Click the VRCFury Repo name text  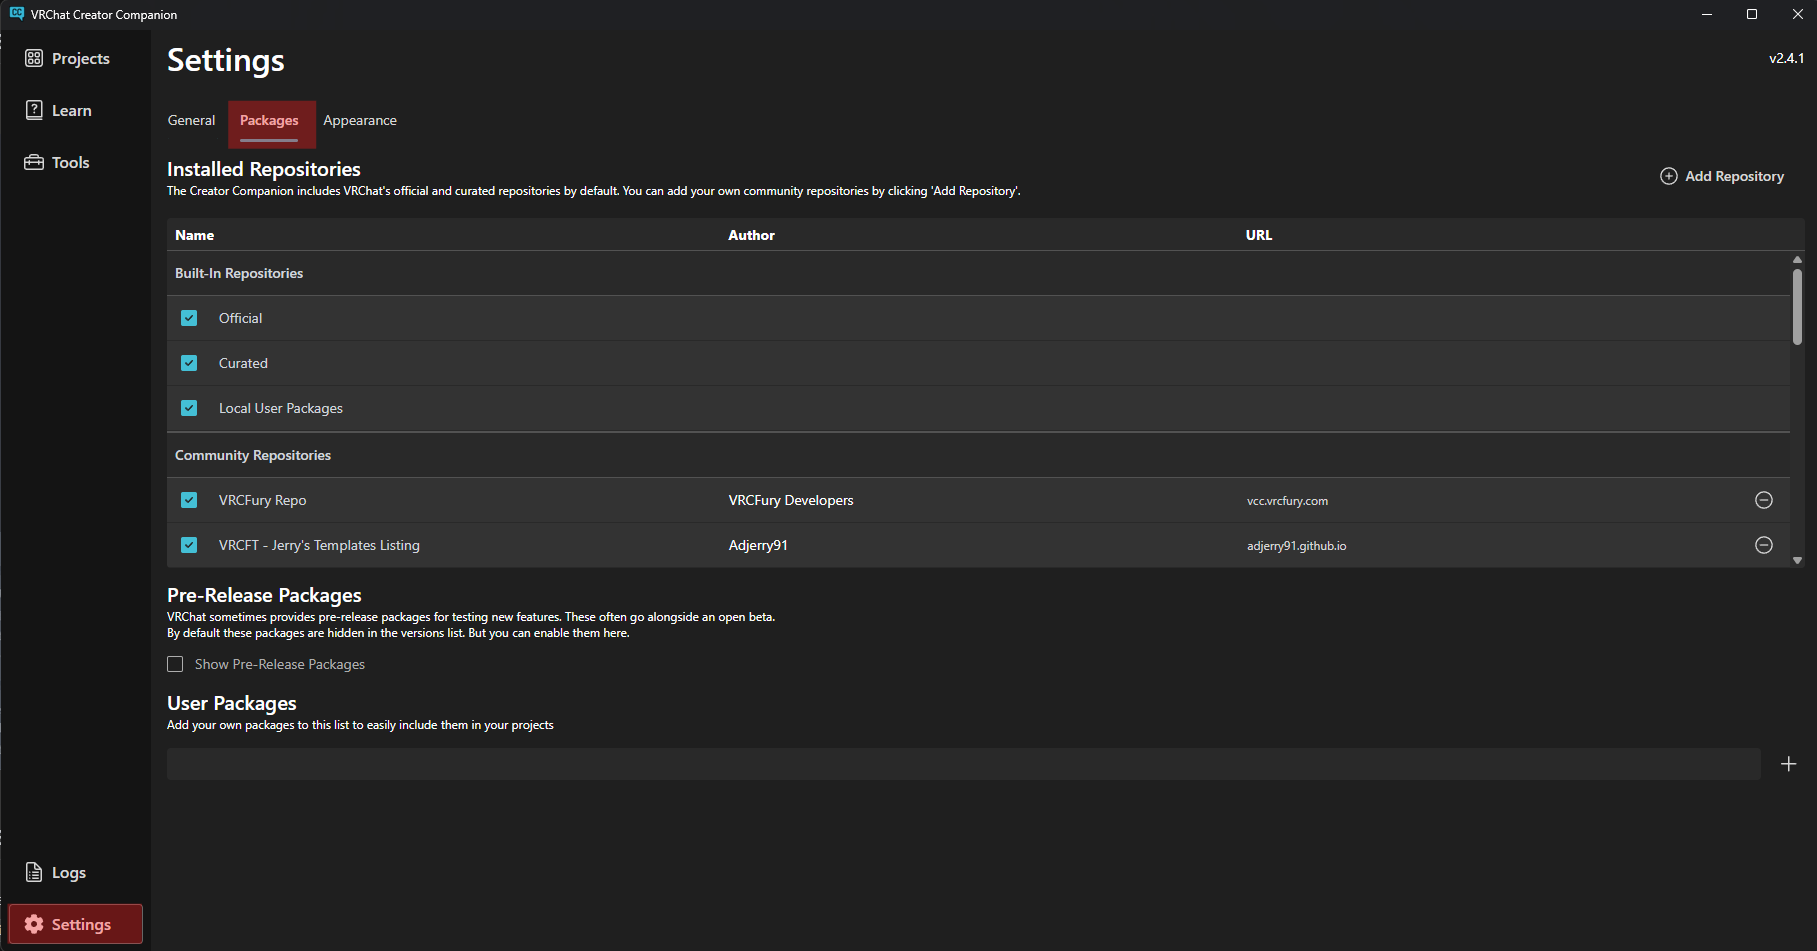(262, 500)
